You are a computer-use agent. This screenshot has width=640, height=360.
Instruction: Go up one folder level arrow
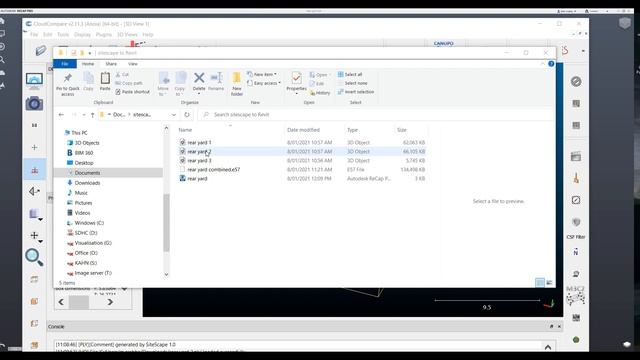click(x=93, y=115)
